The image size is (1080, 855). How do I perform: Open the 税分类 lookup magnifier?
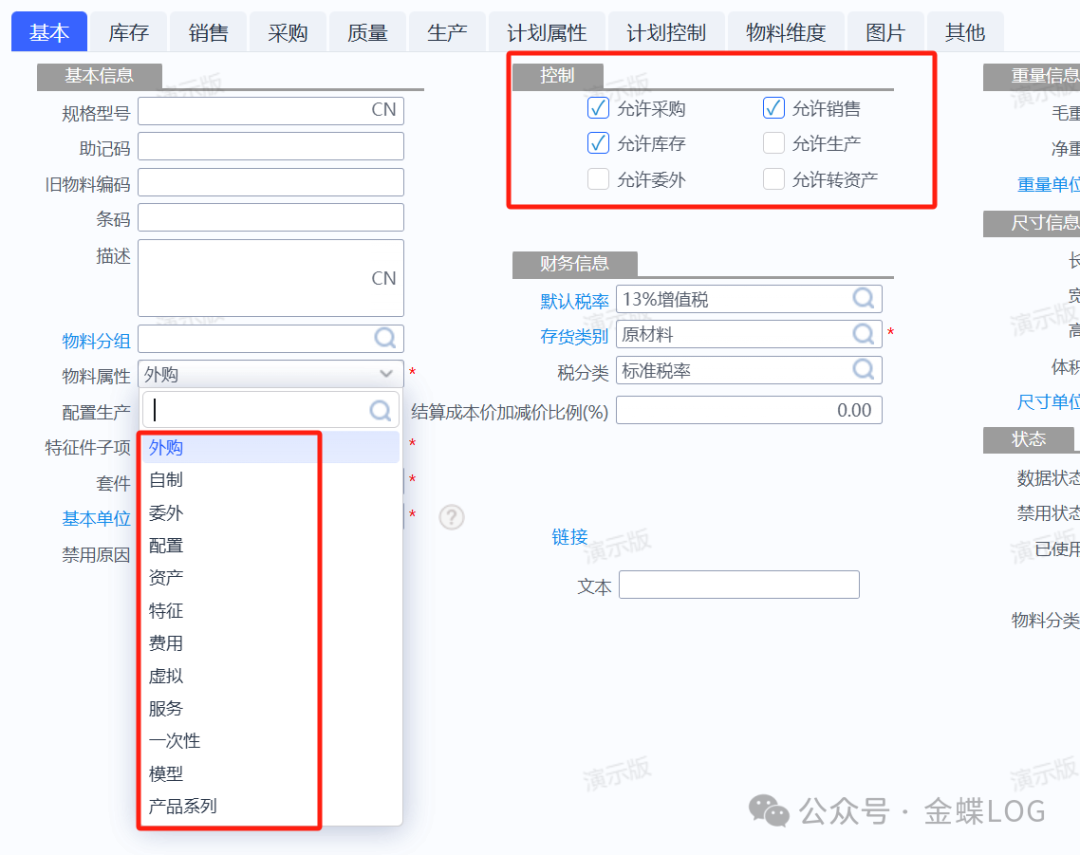point(863,370)
